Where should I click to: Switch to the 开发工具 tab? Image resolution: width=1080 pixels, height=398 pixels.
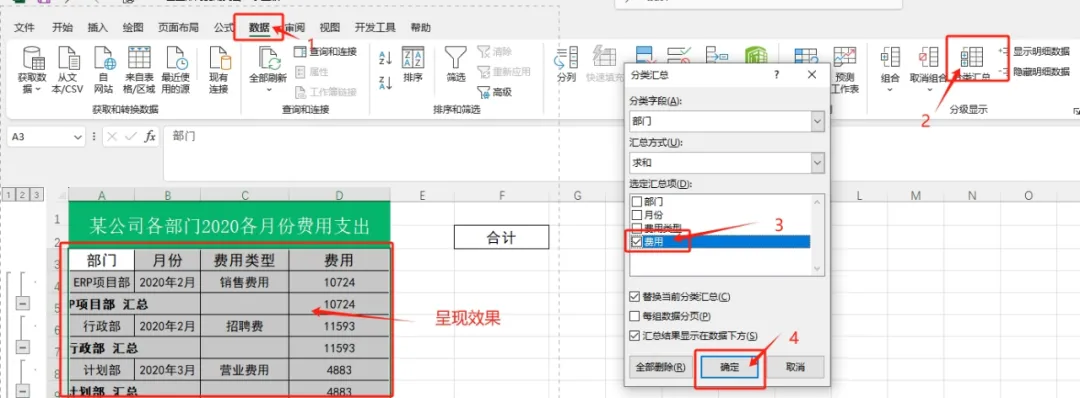375,28
